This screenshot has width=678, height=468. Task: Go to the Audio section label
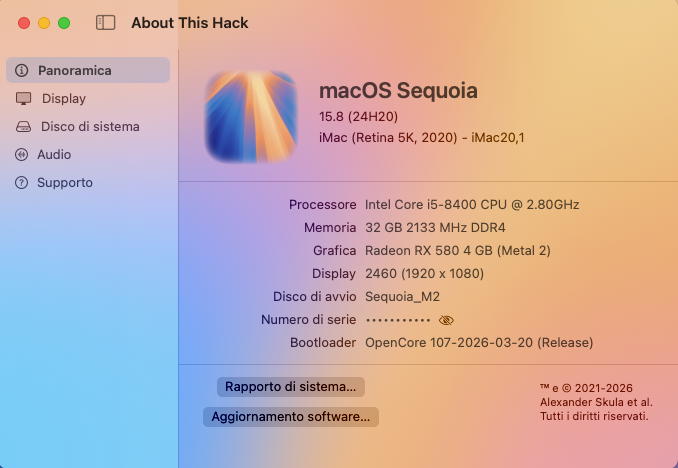54,154
